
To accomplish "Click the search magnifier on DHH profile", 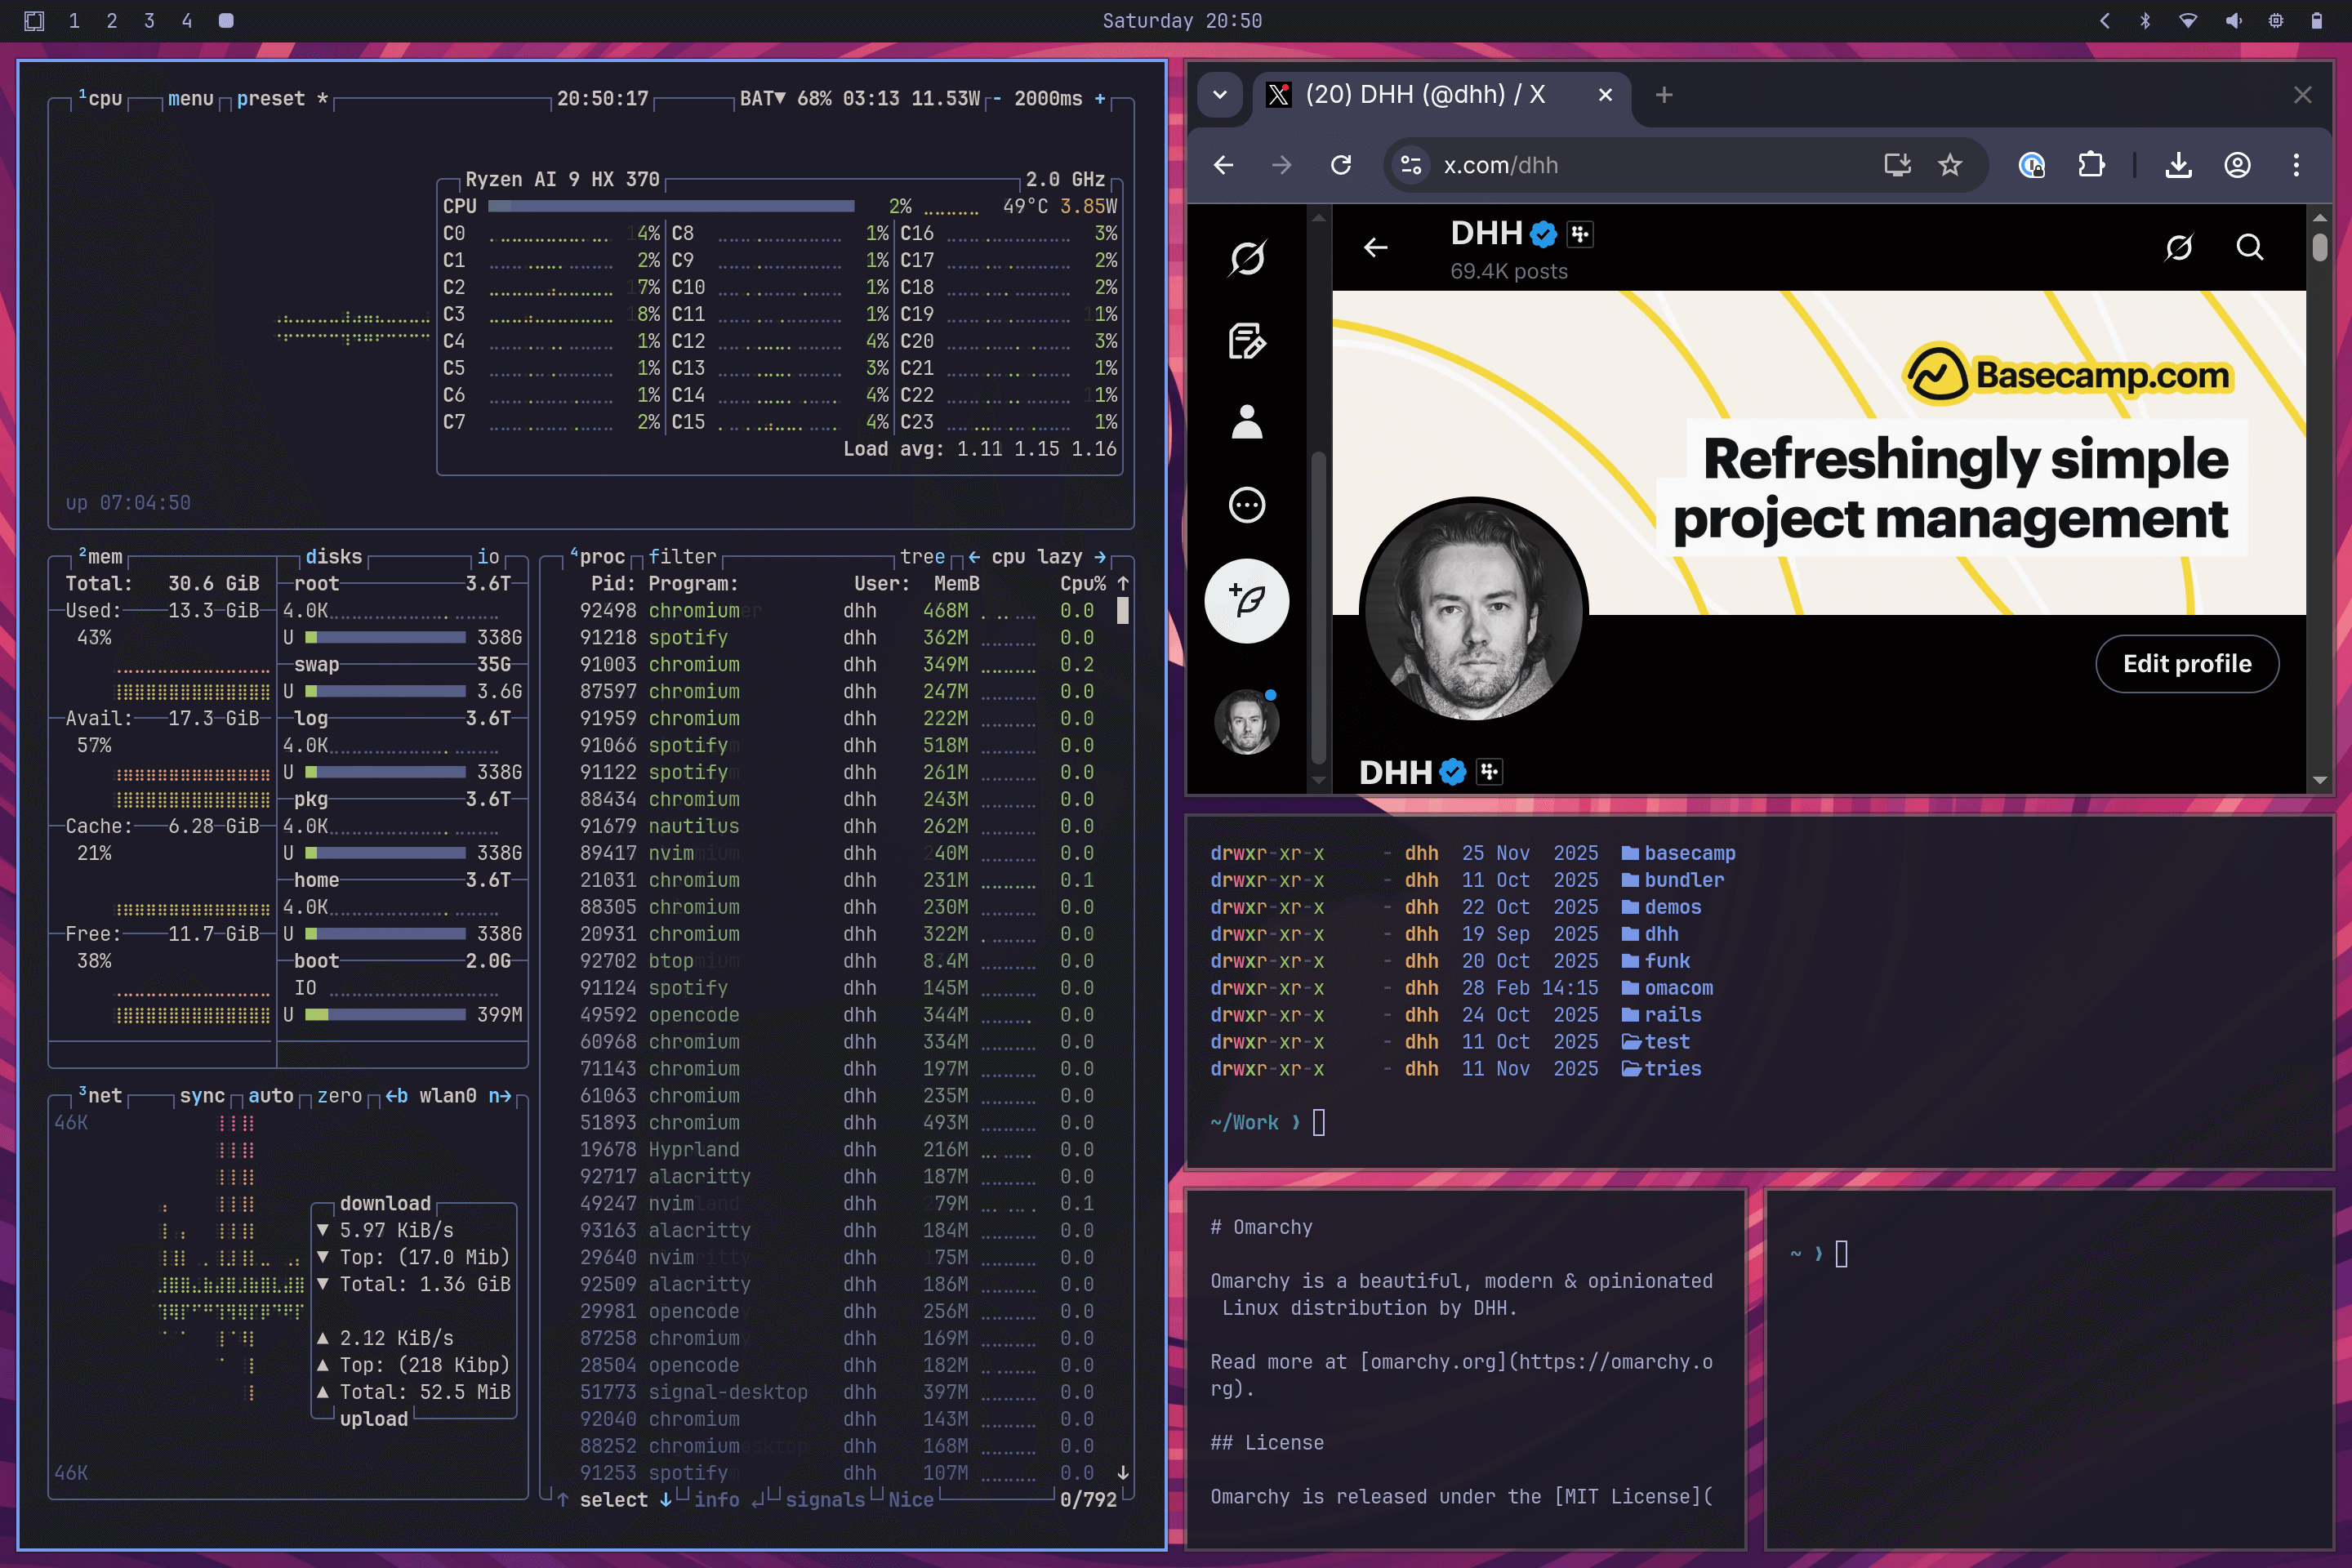I will [x=2249, y=247].
